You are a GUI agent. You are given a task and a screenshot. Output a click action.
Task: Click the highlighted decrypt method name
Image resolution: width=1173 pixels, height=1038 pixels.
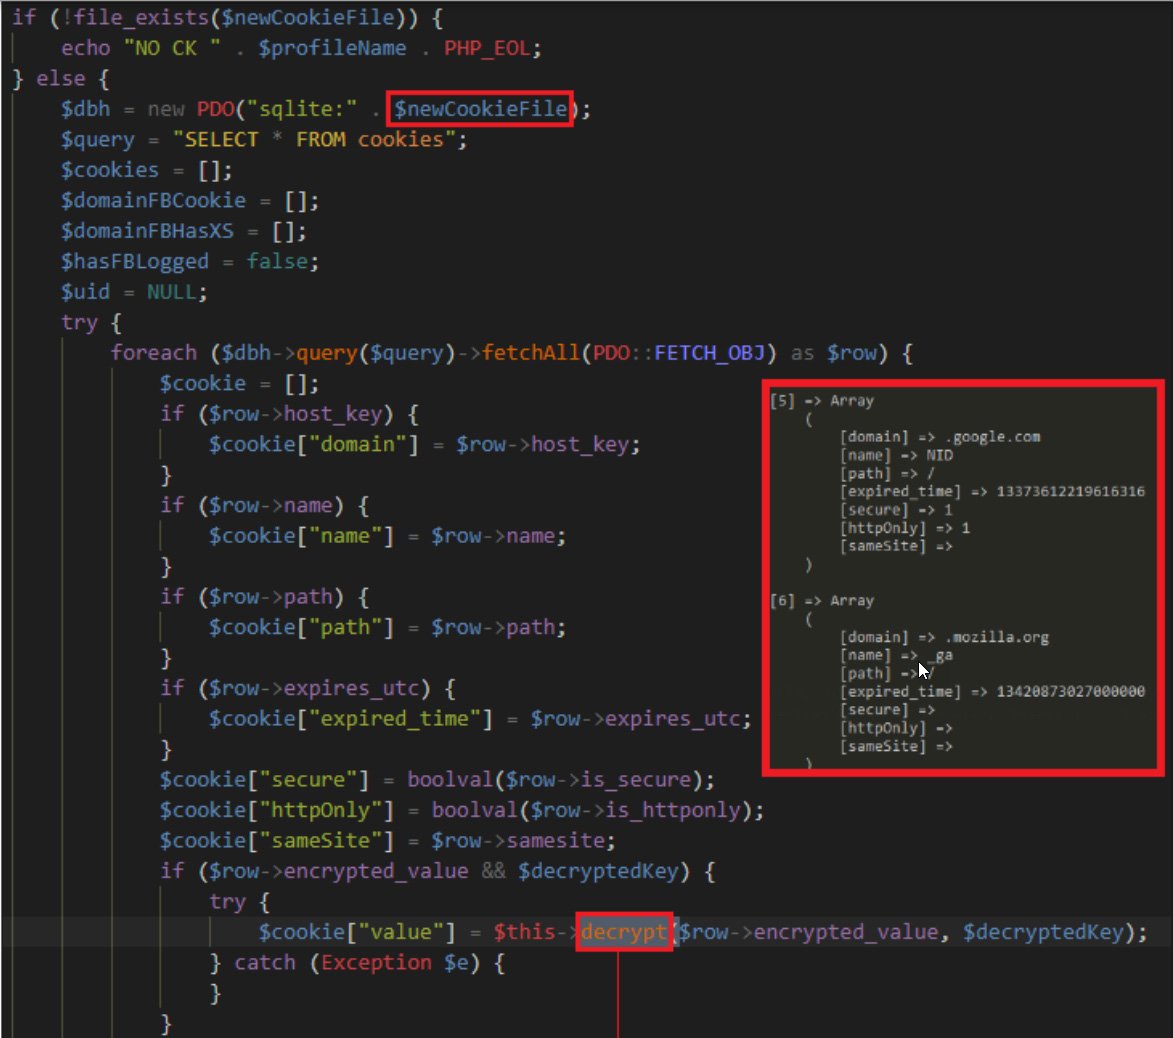[623, 932]
